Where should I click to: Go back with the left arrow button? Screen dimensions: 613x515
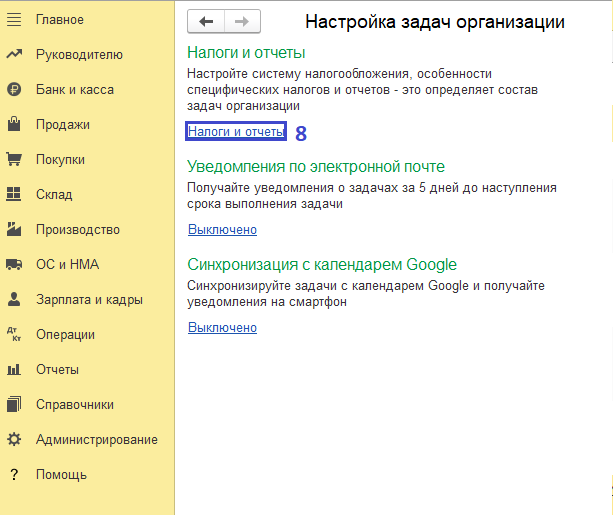[206, 21]
